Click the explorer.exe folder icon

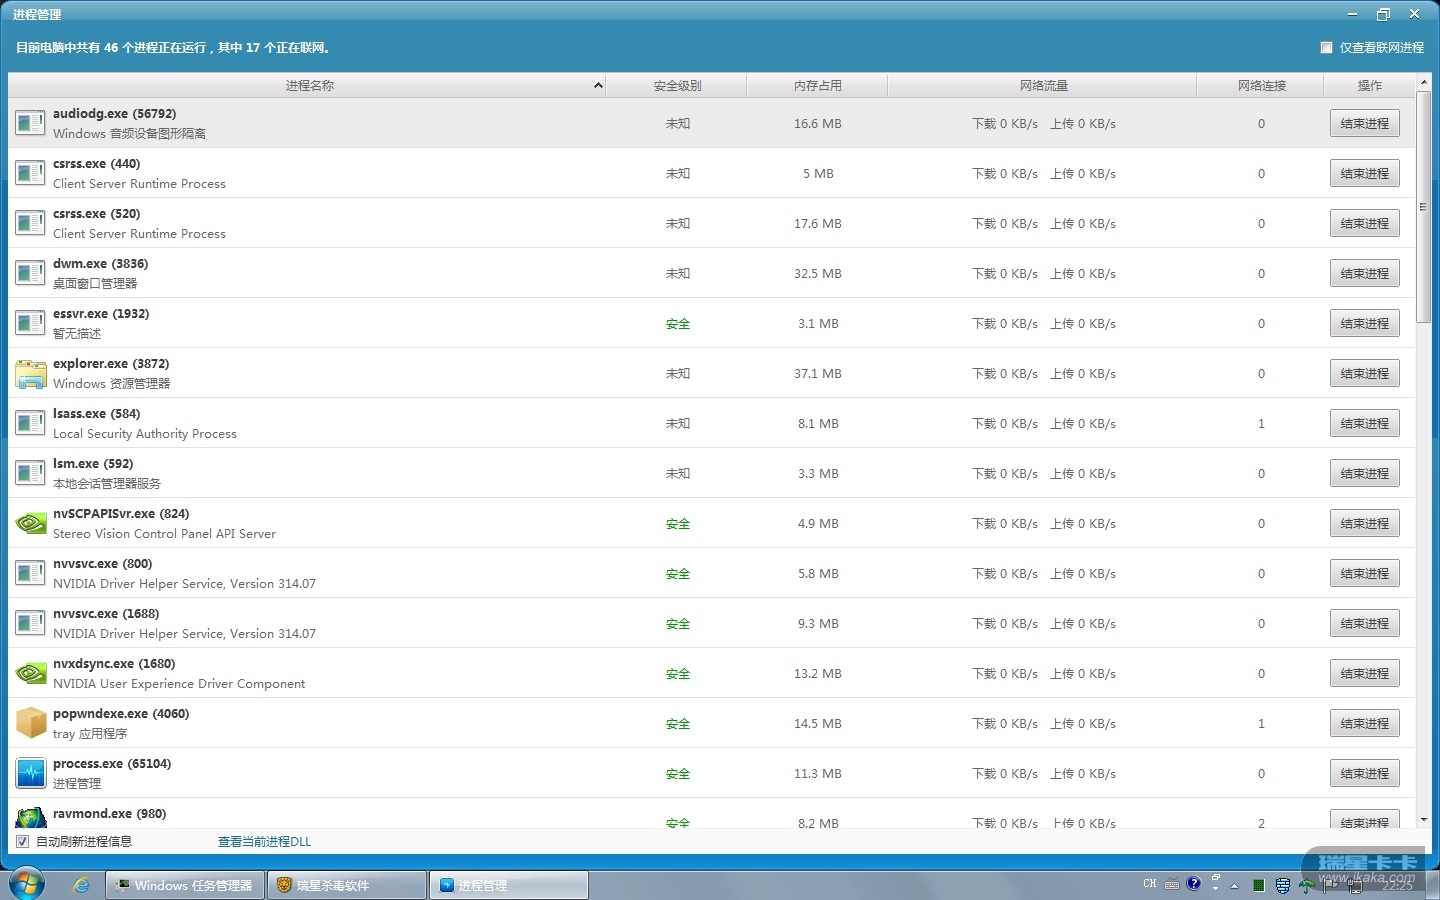[31, 373]
